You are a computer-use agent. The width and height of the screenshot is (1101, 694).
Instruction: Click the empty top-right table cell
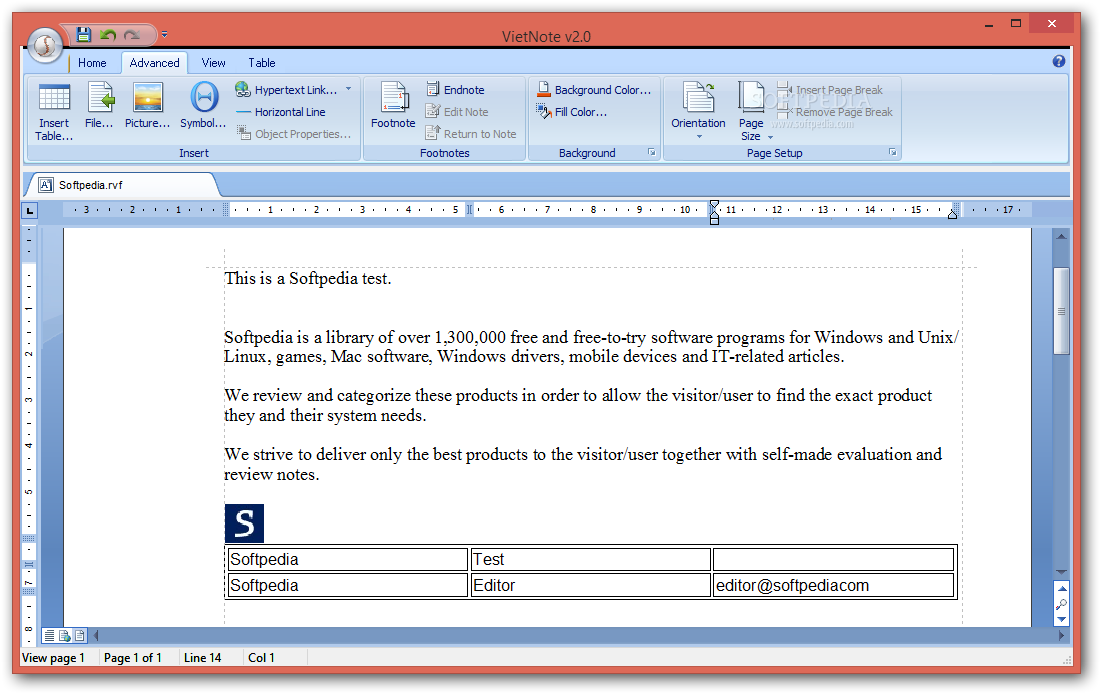833,560
